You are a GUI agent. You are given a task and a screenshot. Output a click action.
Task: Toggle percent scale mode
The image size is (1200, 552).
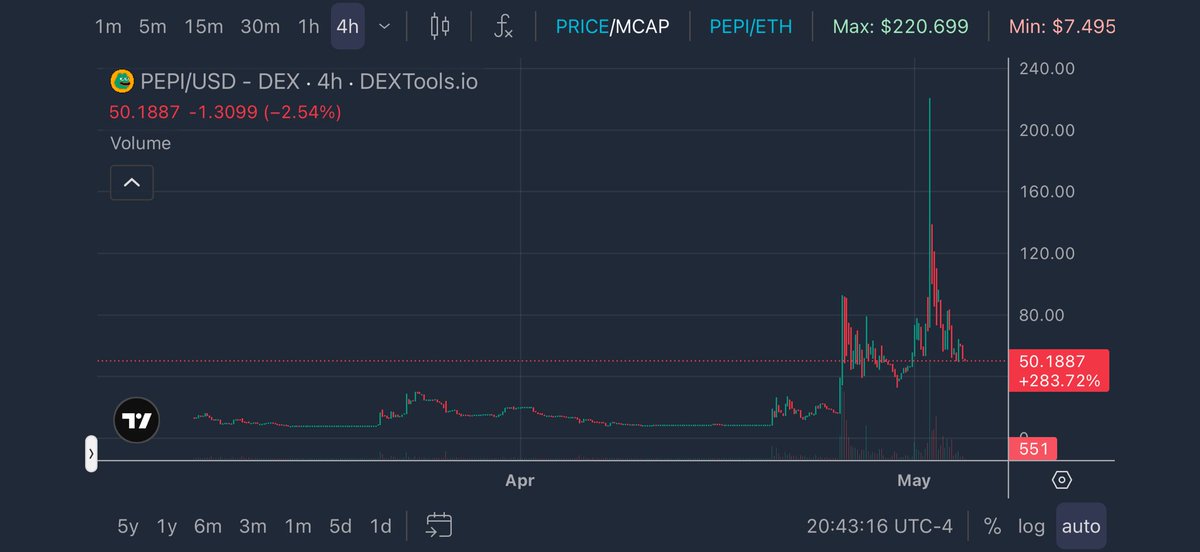[x=992, y=525]
